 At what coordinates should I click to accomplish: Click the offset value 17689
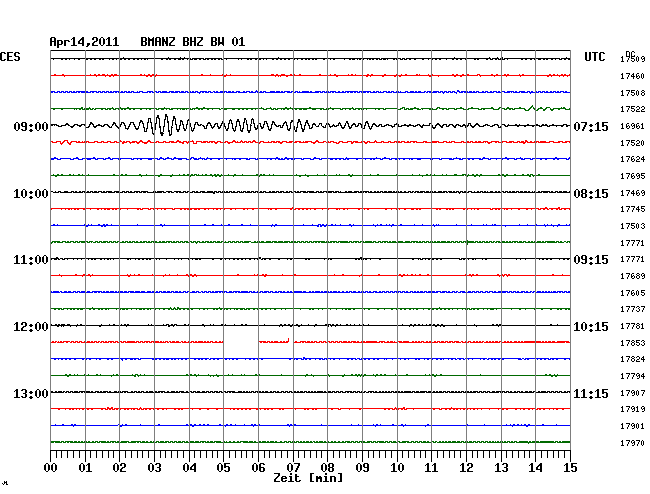tap(633, 276)
